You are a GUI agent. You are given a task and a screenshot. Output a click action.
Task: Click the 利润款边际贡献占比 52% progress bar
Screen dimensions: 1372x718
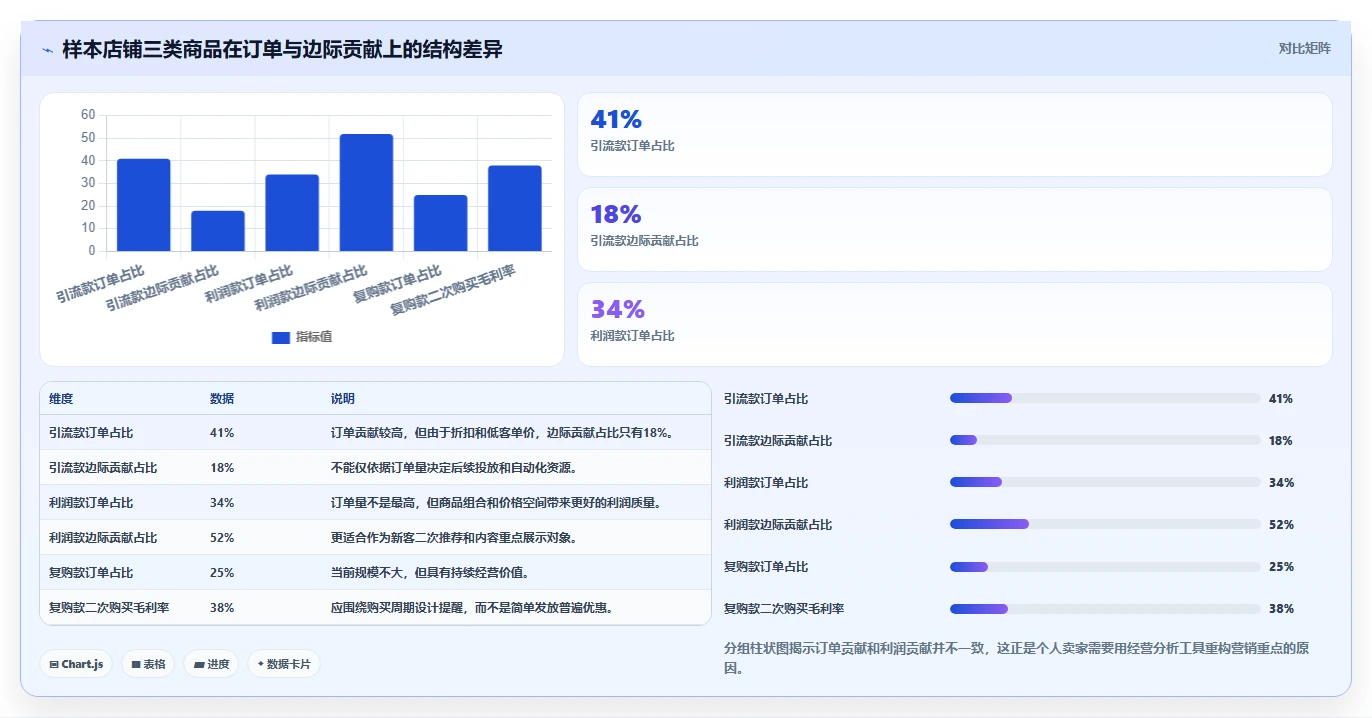(1105, 524)
